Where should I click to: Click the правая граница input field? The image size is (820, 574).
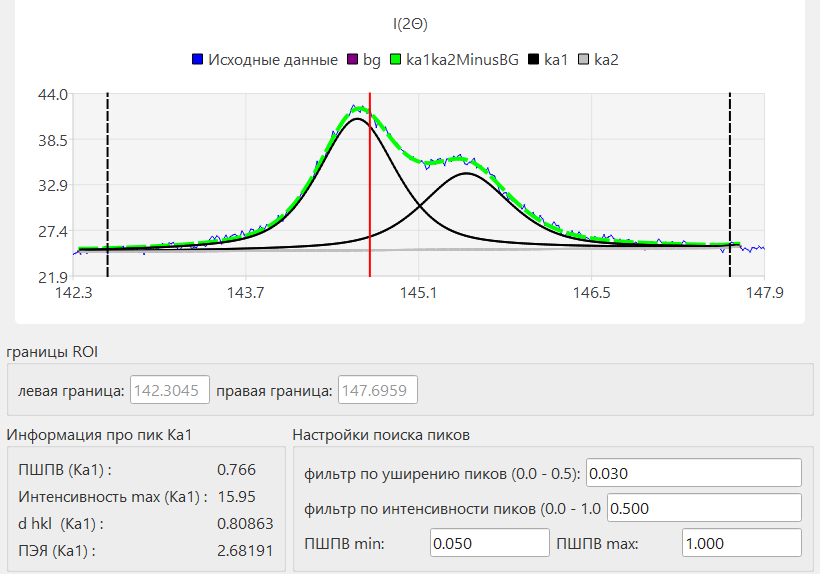click(378, 390)
